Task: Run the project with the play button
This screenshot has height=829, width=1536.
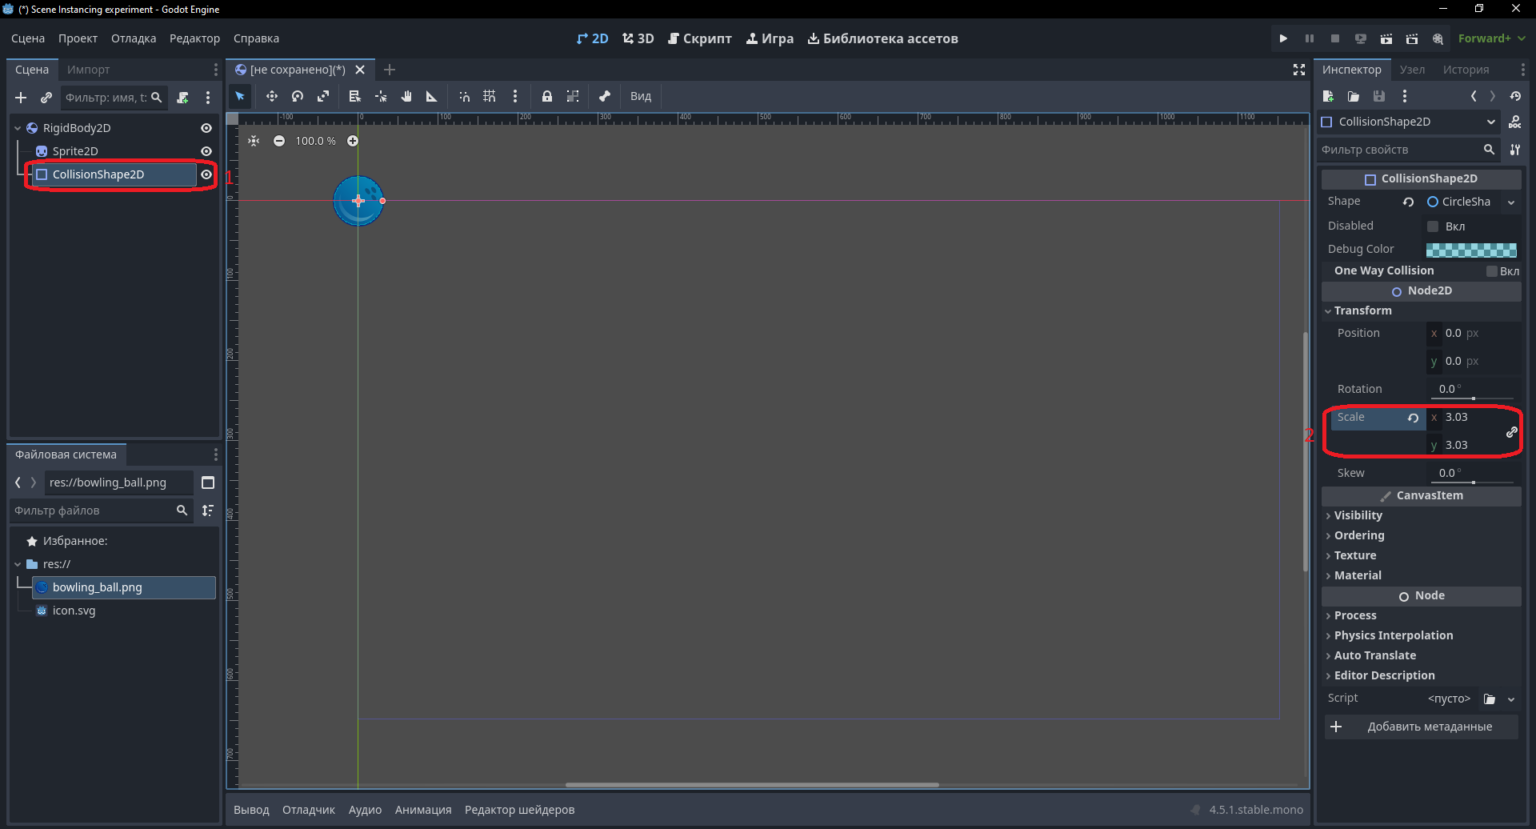Action: click(1283, 38)
